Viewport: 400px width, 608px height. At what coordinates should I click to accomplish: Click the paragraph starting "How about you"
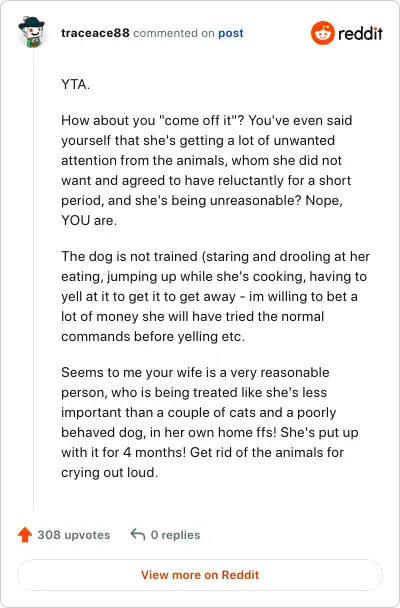pos(207,170)
